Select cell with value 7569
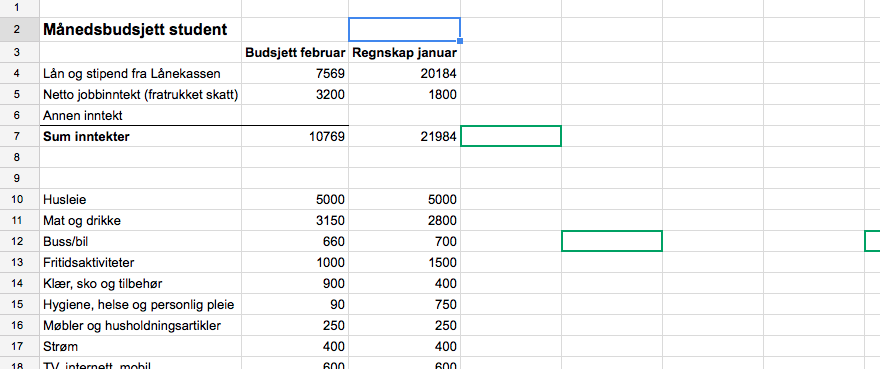The image size is (880, 369). [295, 73]
